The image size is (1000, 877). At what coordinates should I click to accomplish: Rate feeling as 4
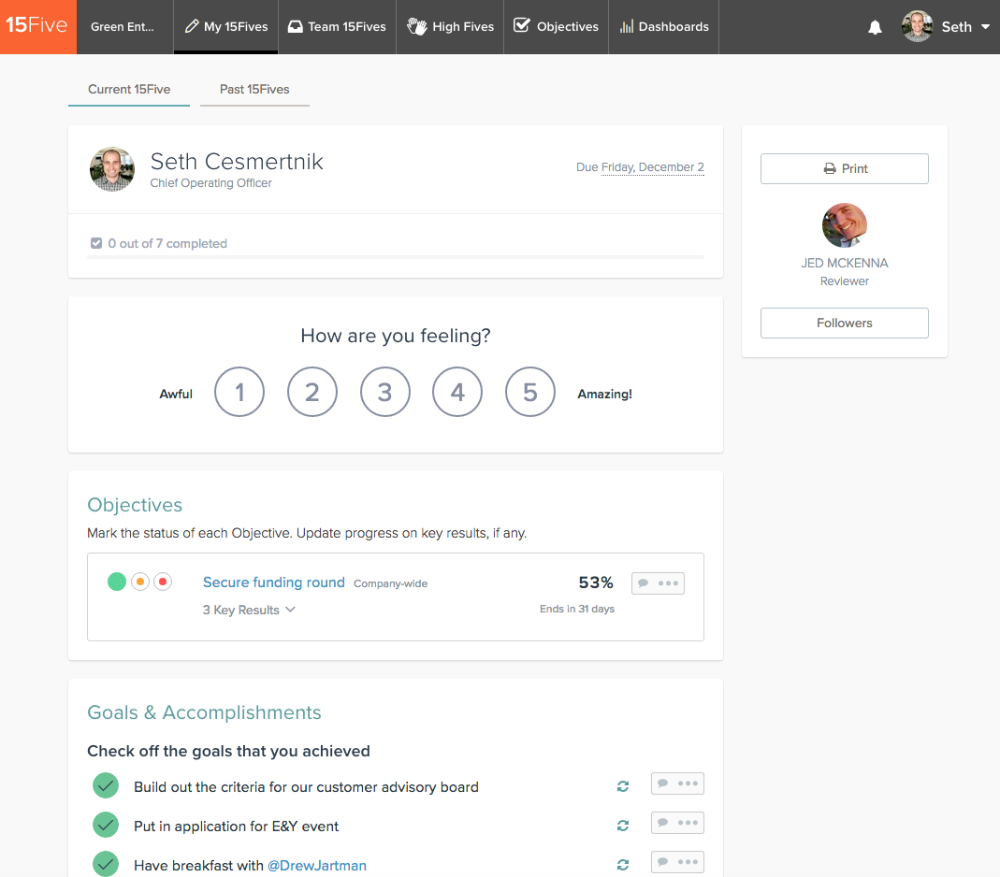pyautogui.click(x=457, y=392)
